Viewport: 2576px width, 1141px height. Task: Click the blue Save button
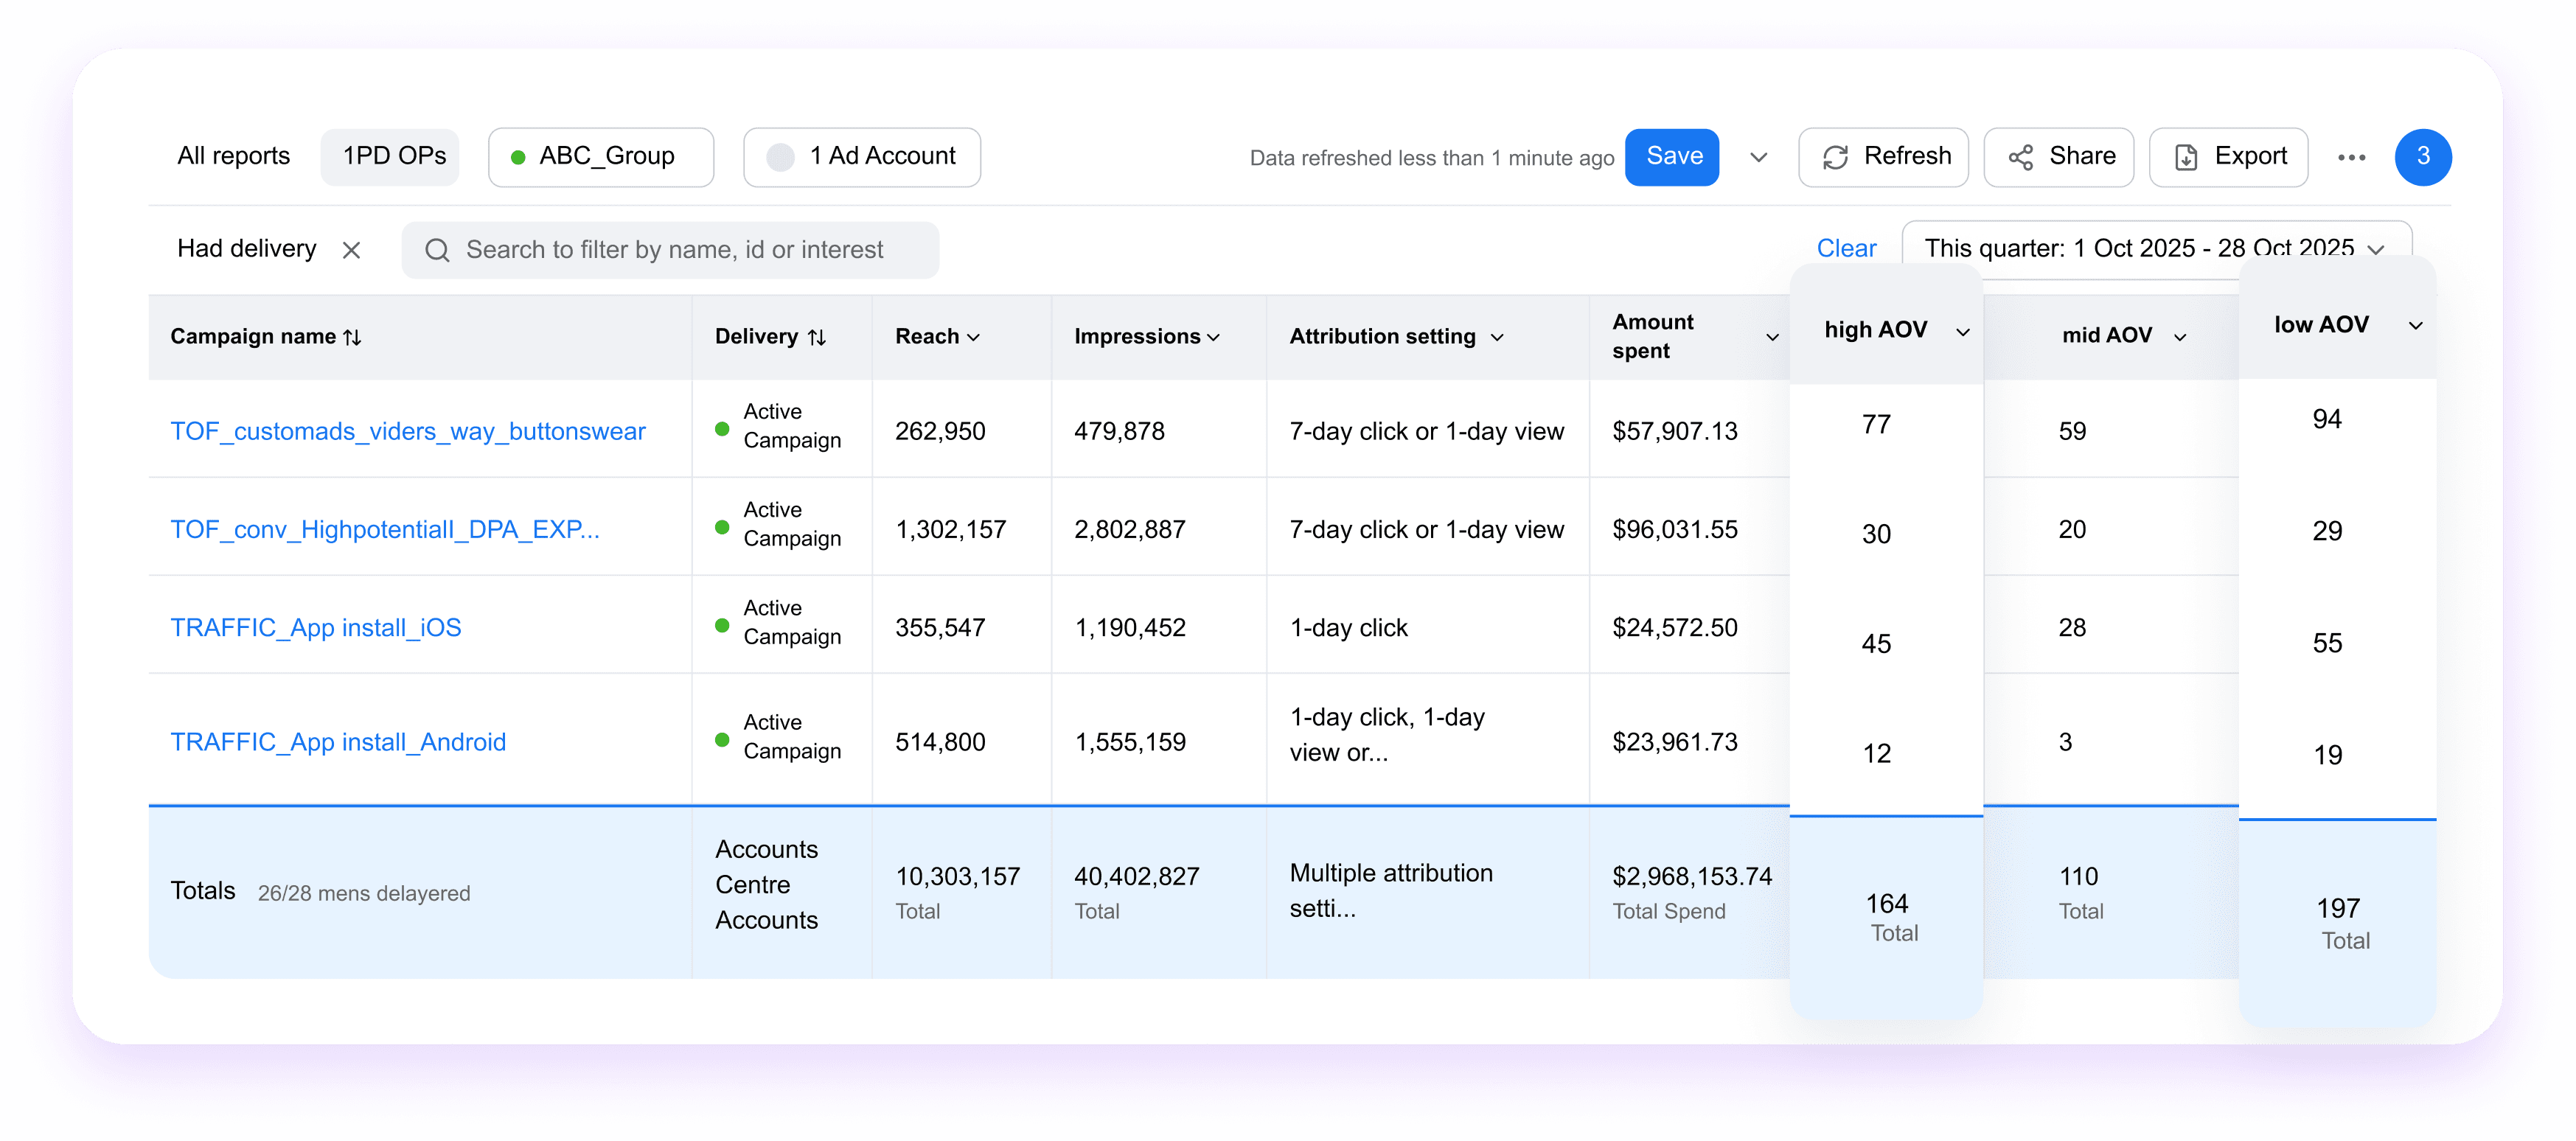click(x=1673, y=157)
